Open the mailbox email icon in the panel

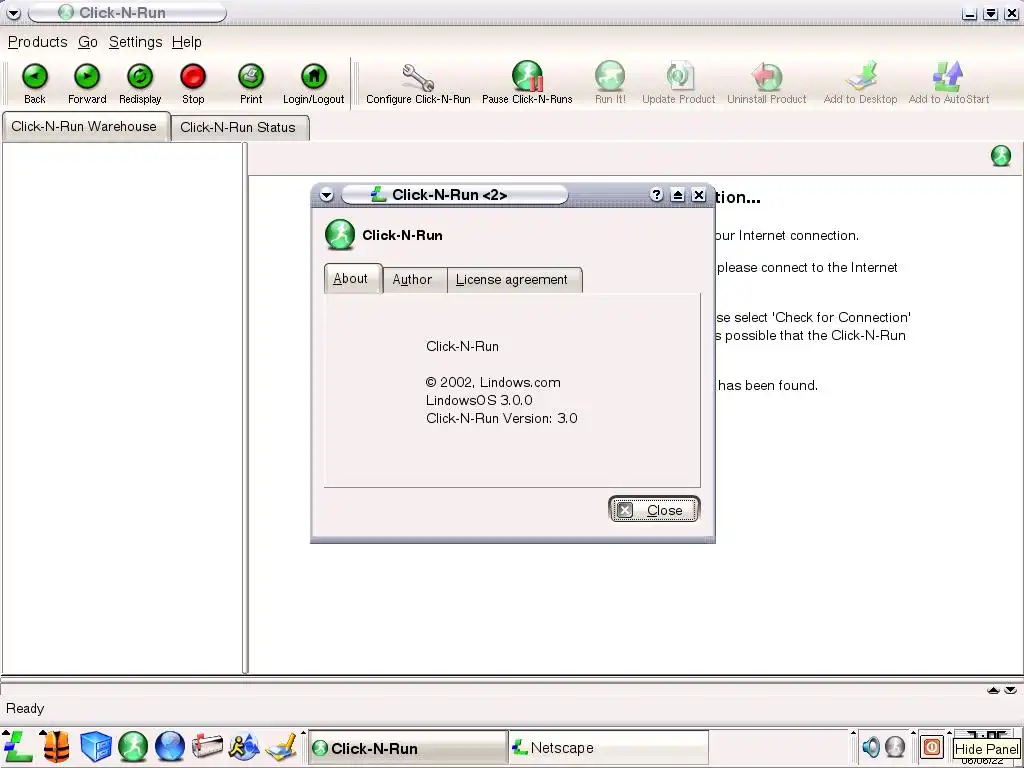(207, 746)
